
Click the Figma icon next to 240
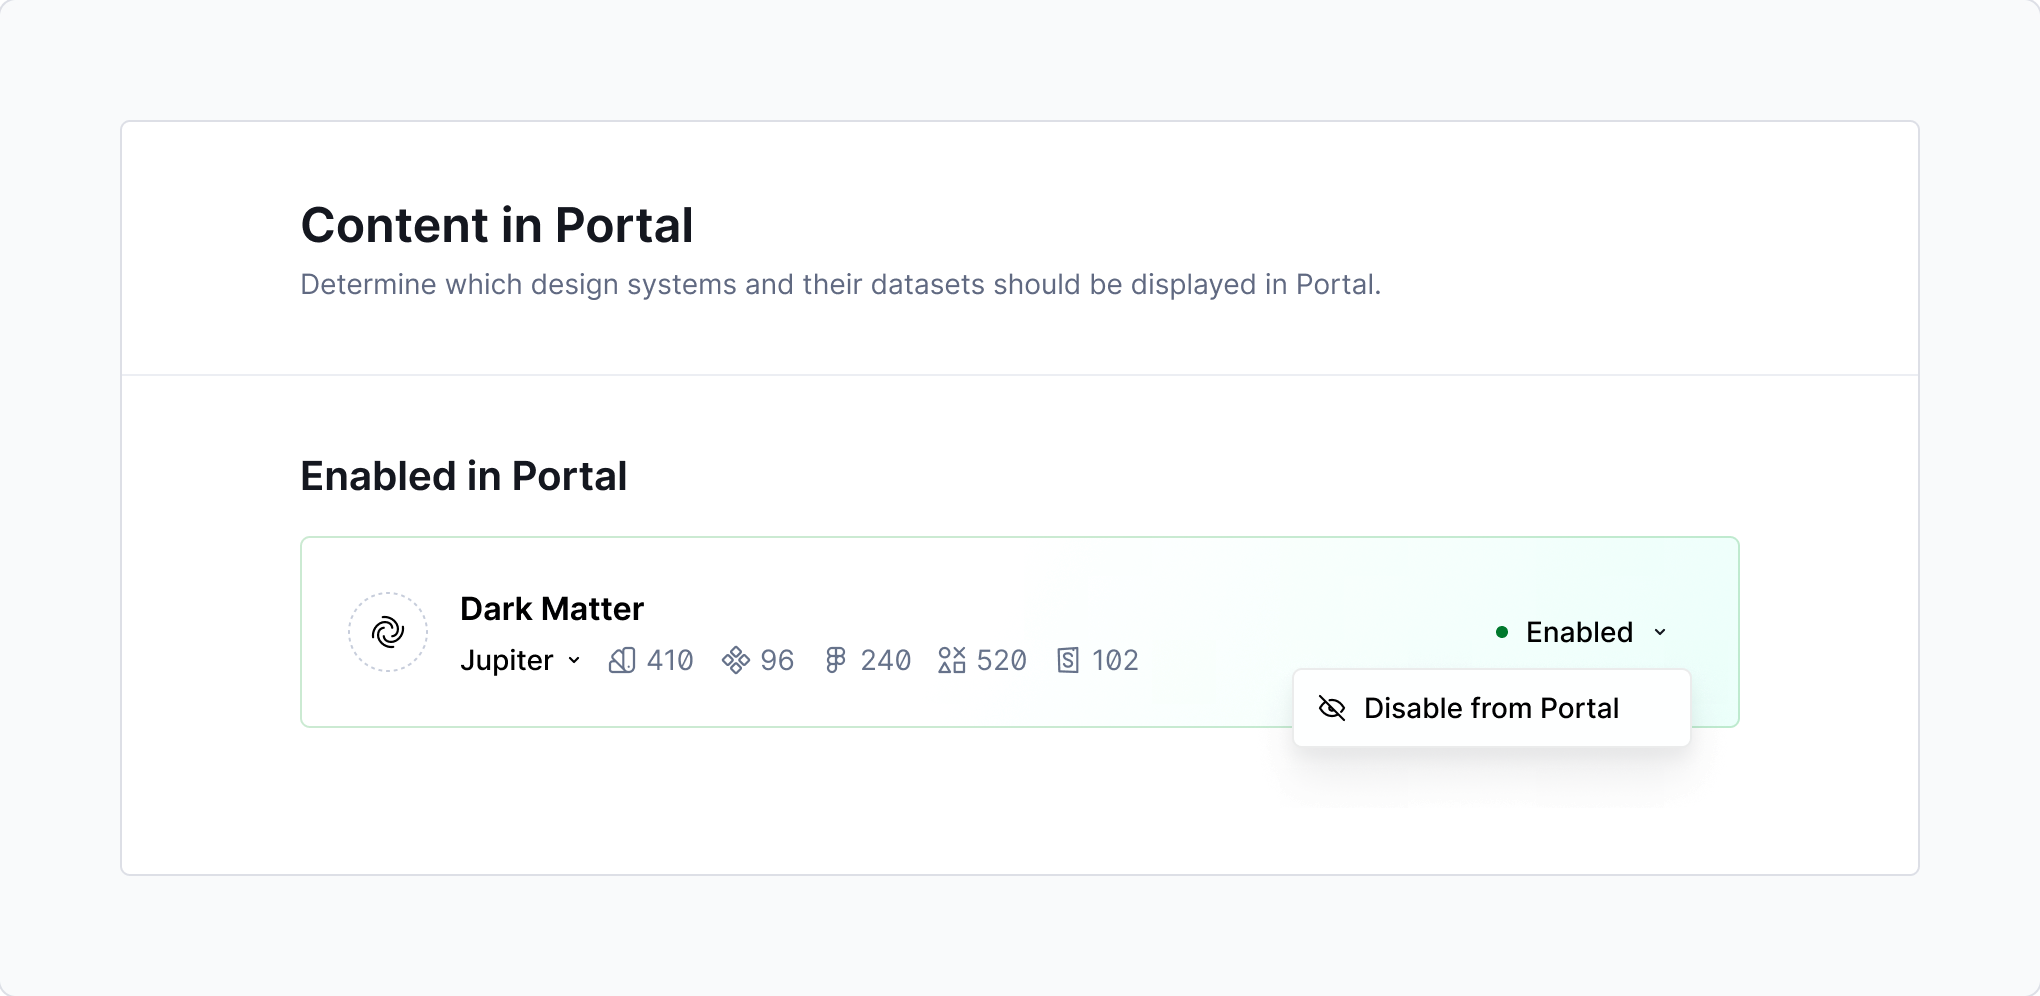[836, 660]
